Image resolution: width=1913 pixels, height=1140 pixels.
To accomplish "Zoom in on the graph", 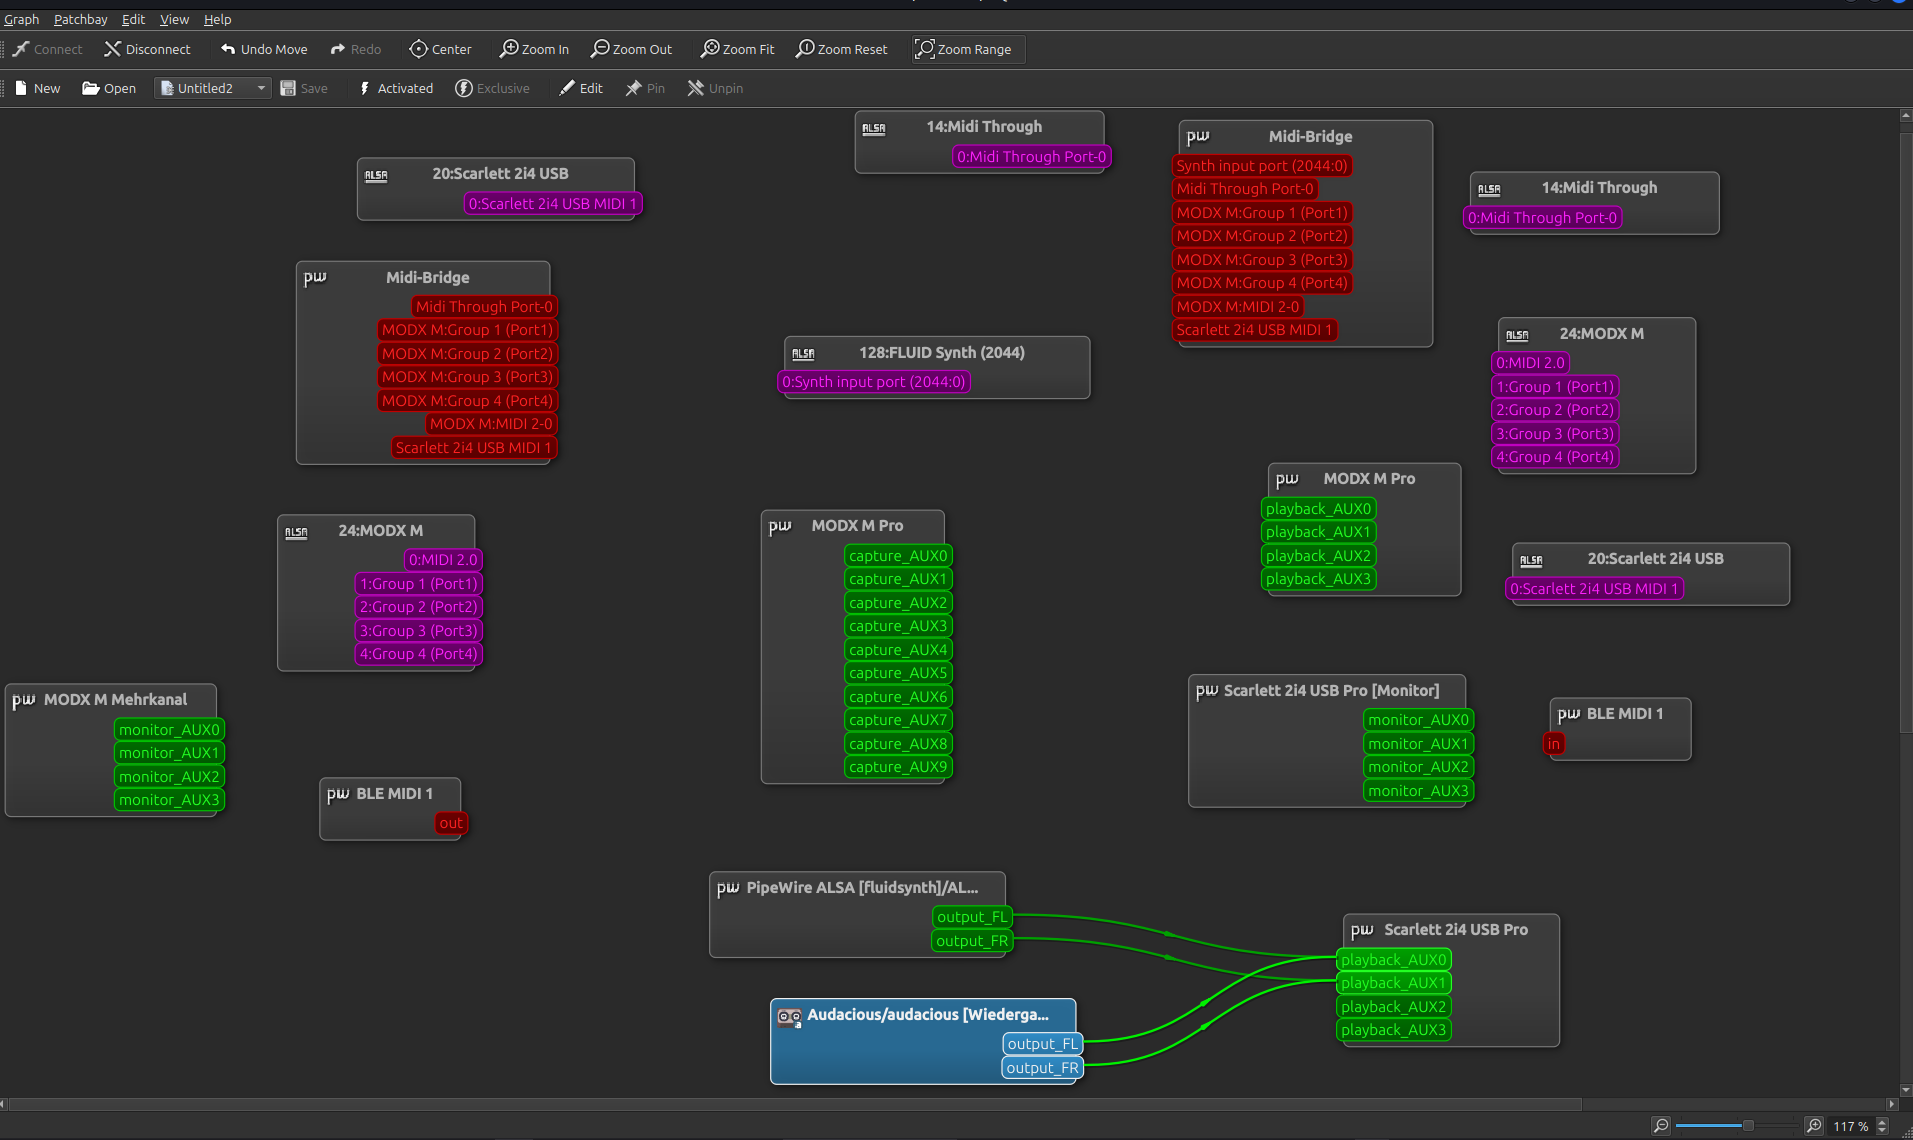I will pos(534,49).
